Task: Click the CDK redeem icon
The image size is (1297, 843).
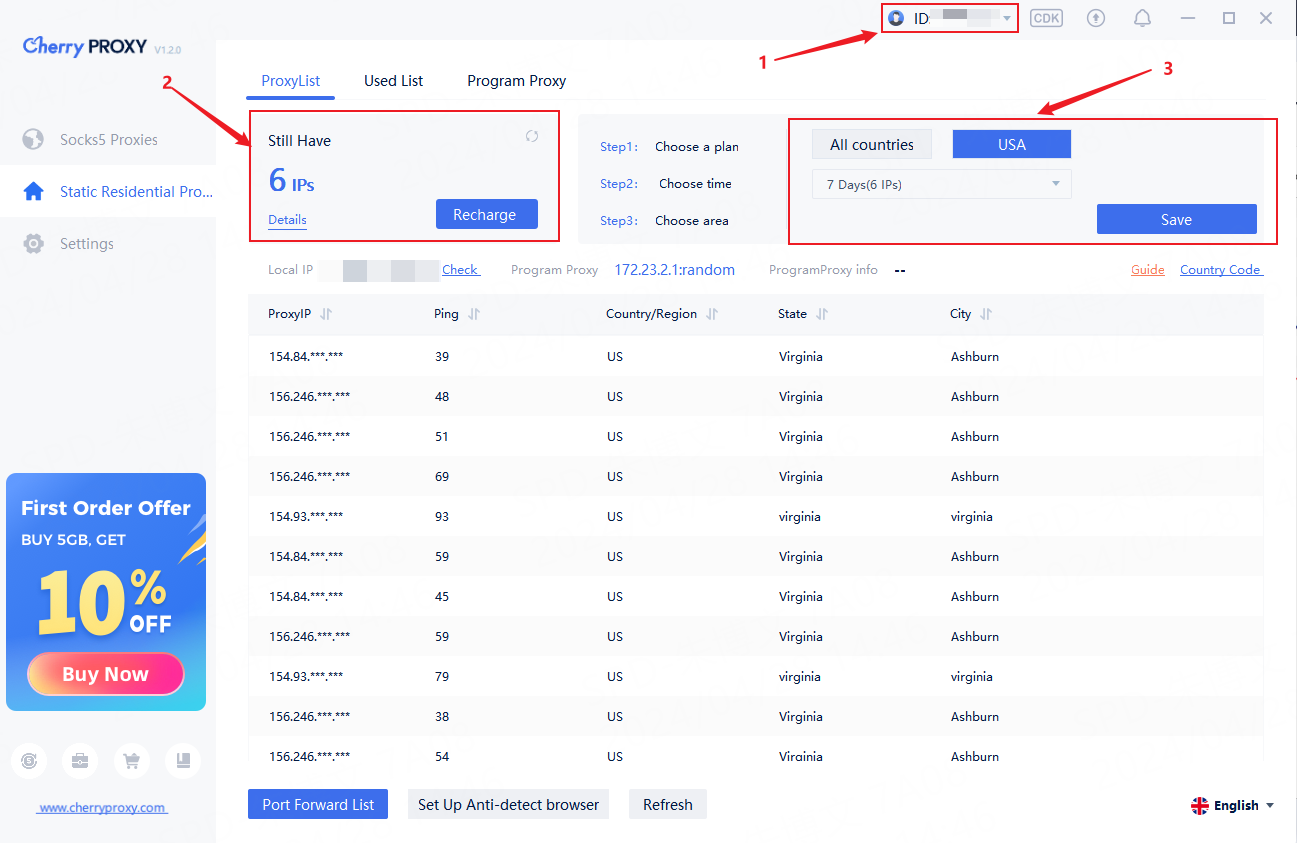Action: tap(1046, 18)
